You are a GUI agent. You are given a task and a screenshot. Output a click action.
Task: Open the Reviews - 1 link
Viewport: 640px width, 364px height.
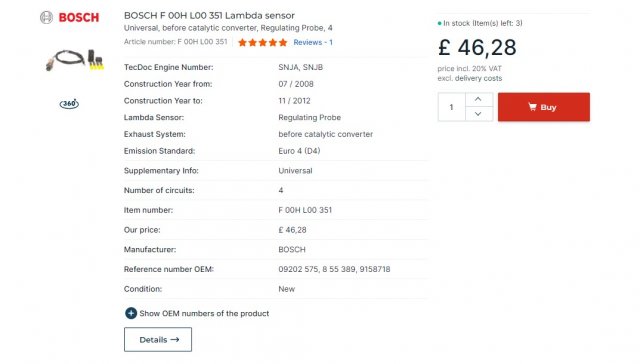313,42
